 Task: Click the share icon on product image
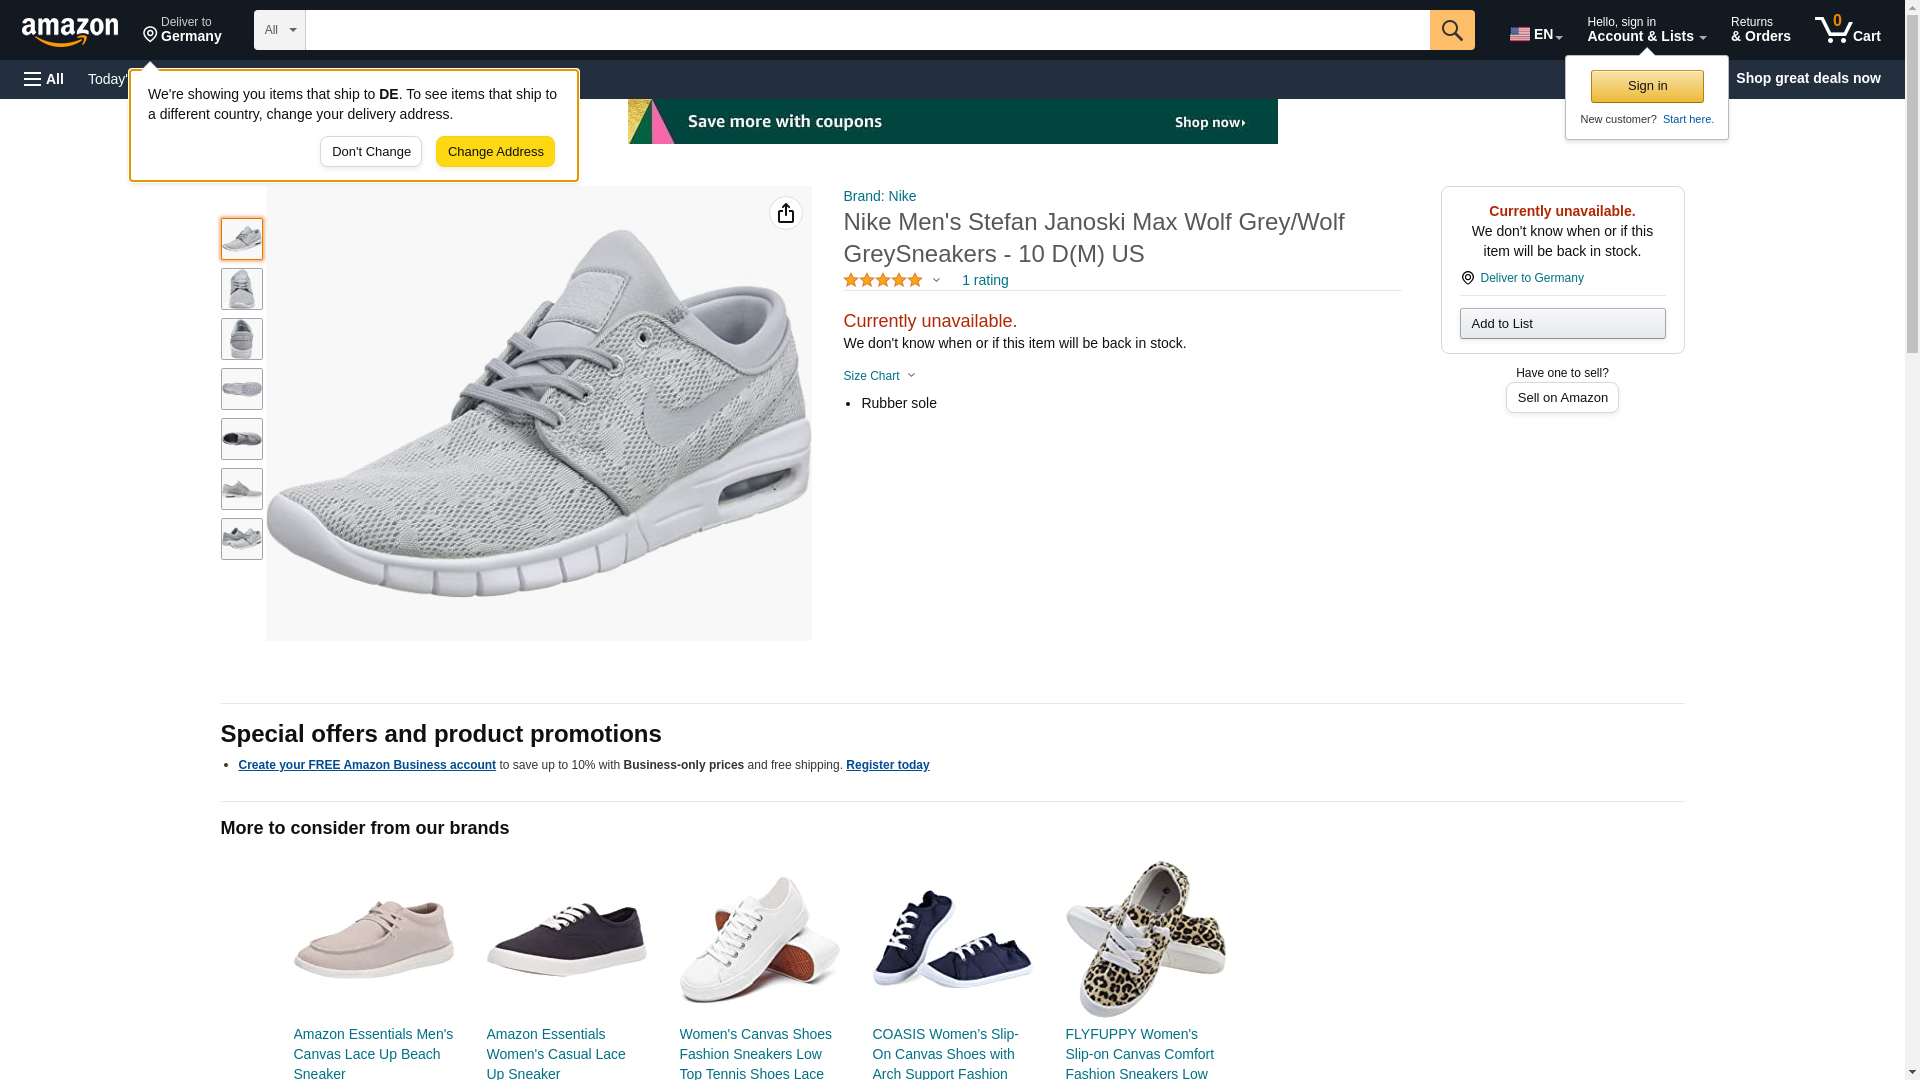point(785,213)
